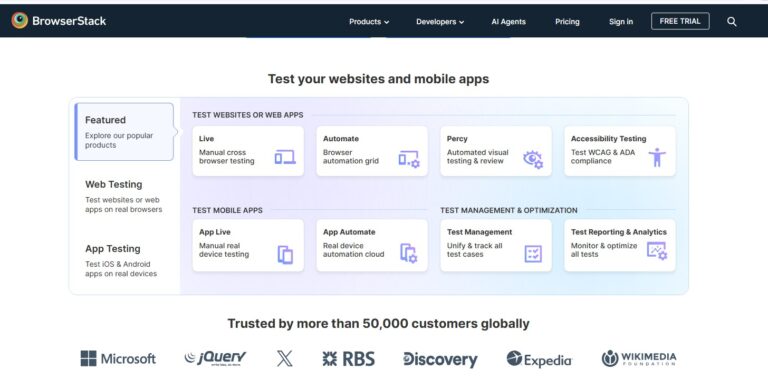Click the Accessibility Testing person icon
The image size is (768, 379).
pyautogui.click(x=657, y=158)
